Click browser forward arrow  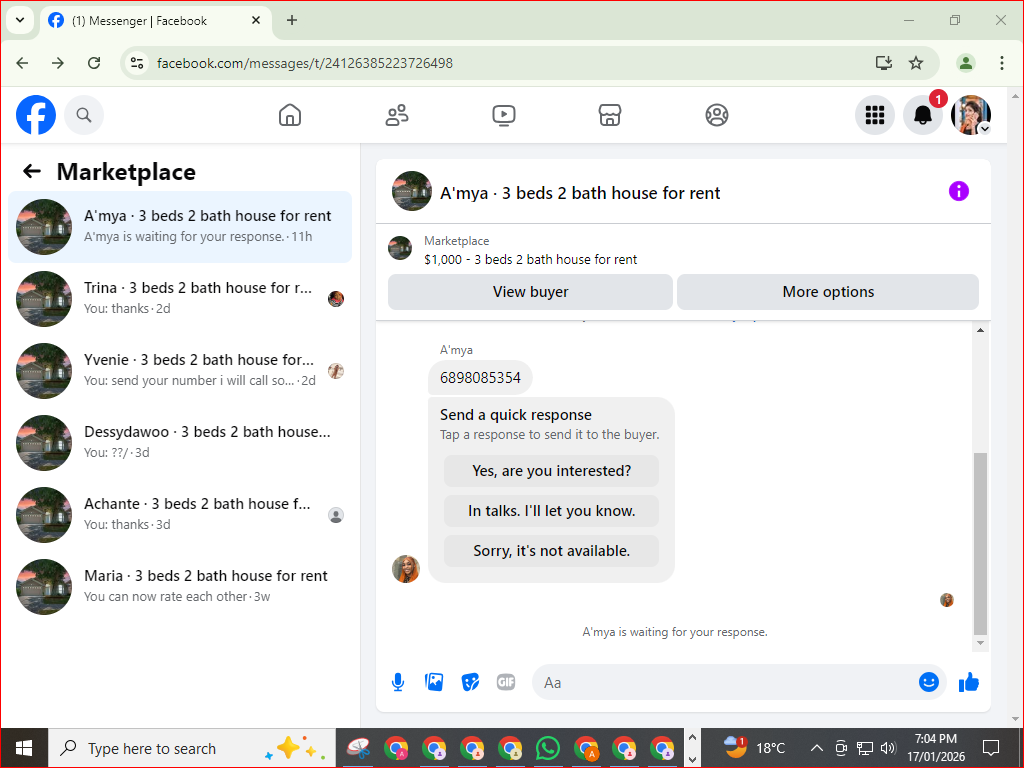tap(58, 63)
